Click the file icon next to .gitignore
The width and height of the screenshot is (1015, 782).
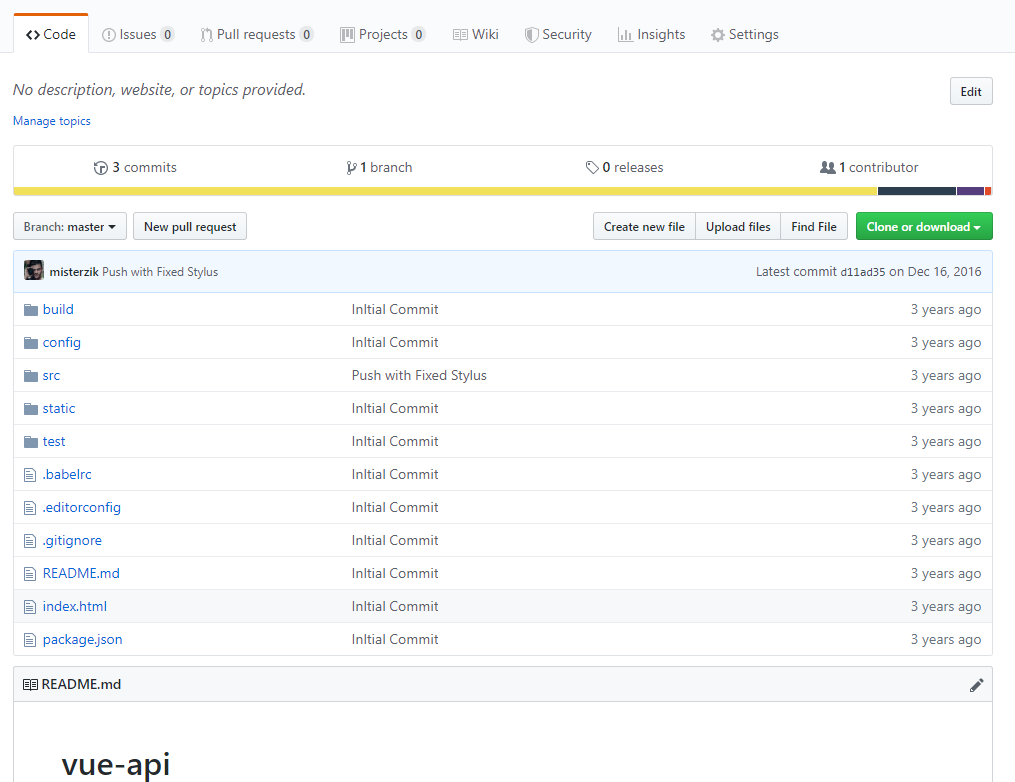click(30, 541)
